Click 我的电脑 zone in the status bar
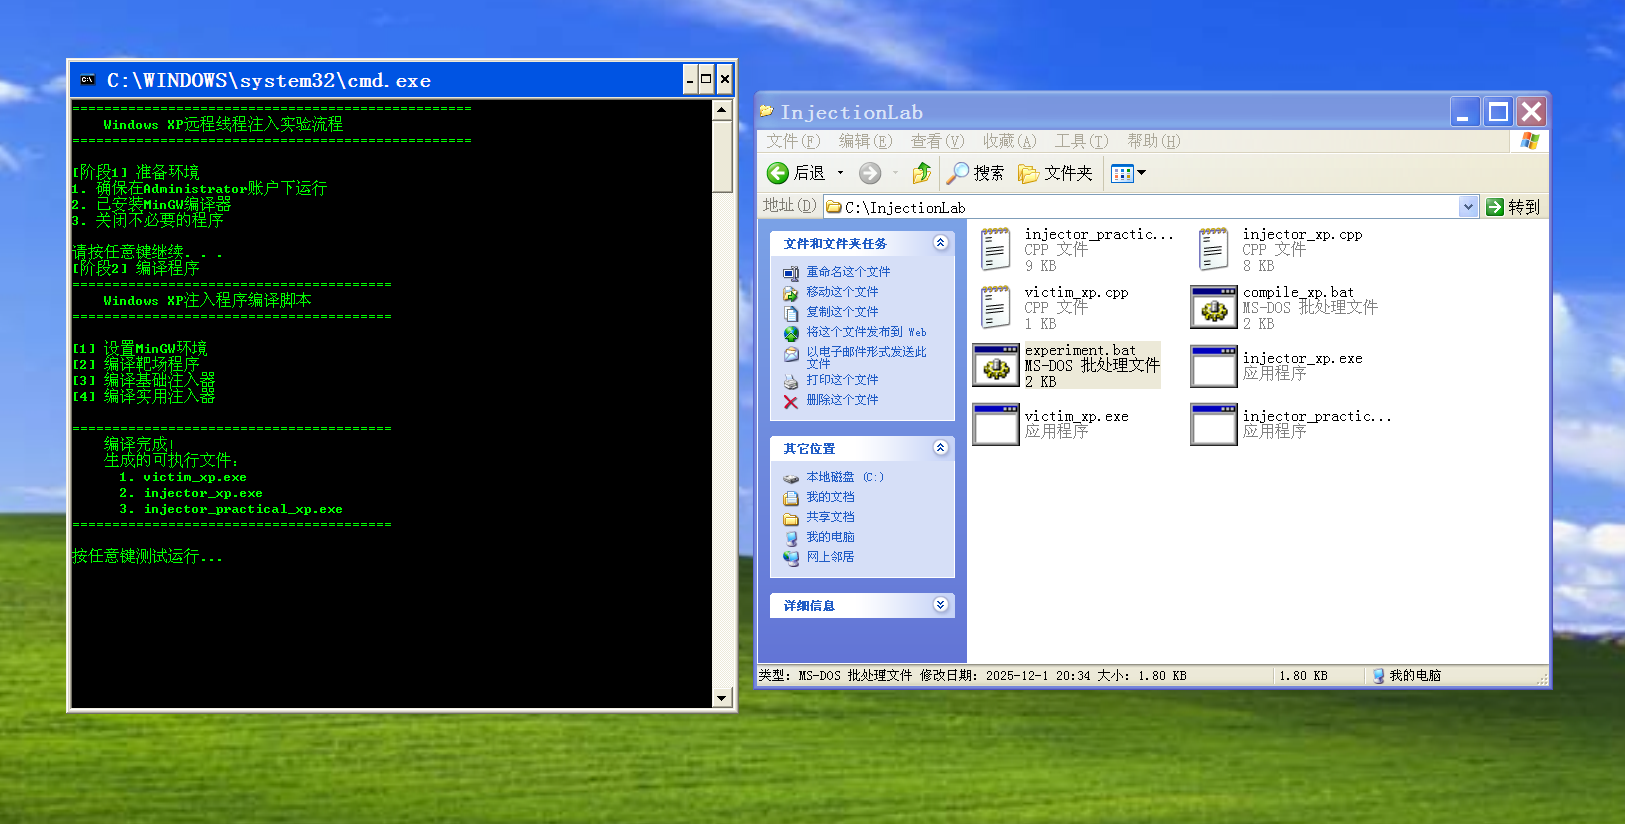The image size is (1625, 824). (x=1406, y=676)
